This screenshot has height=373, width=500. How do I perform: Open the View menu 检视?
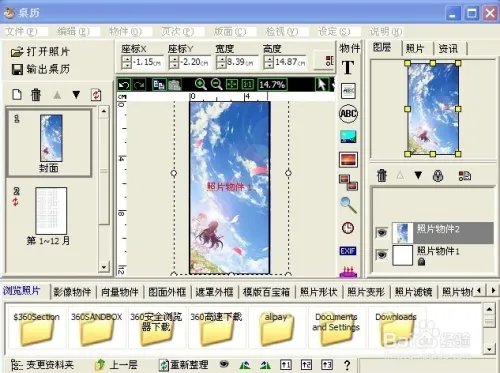[282, 32]
